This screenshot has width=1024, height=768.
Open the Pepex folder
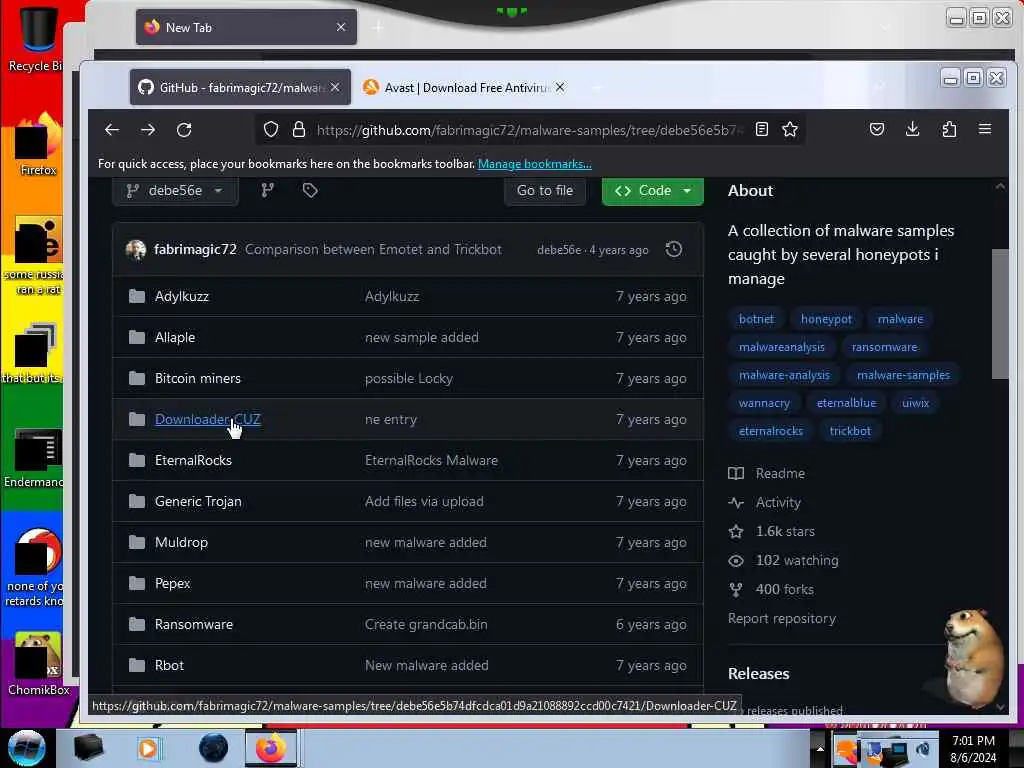click(172, 584)
